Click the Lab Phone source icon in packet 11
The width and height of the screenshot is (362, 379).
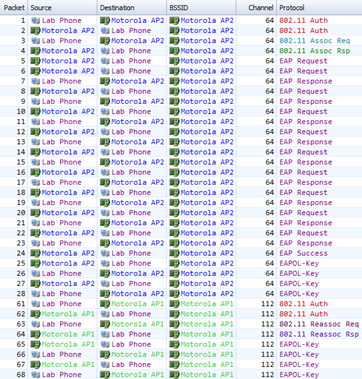click(x=35, y=122)
